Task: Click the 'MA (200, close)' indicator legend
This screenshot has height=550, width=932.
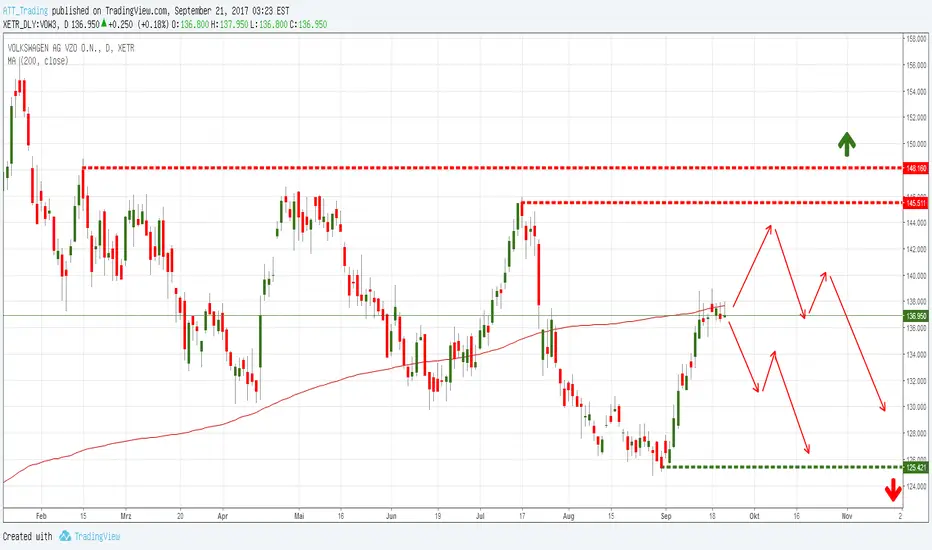Action: [x=38, y=61]
